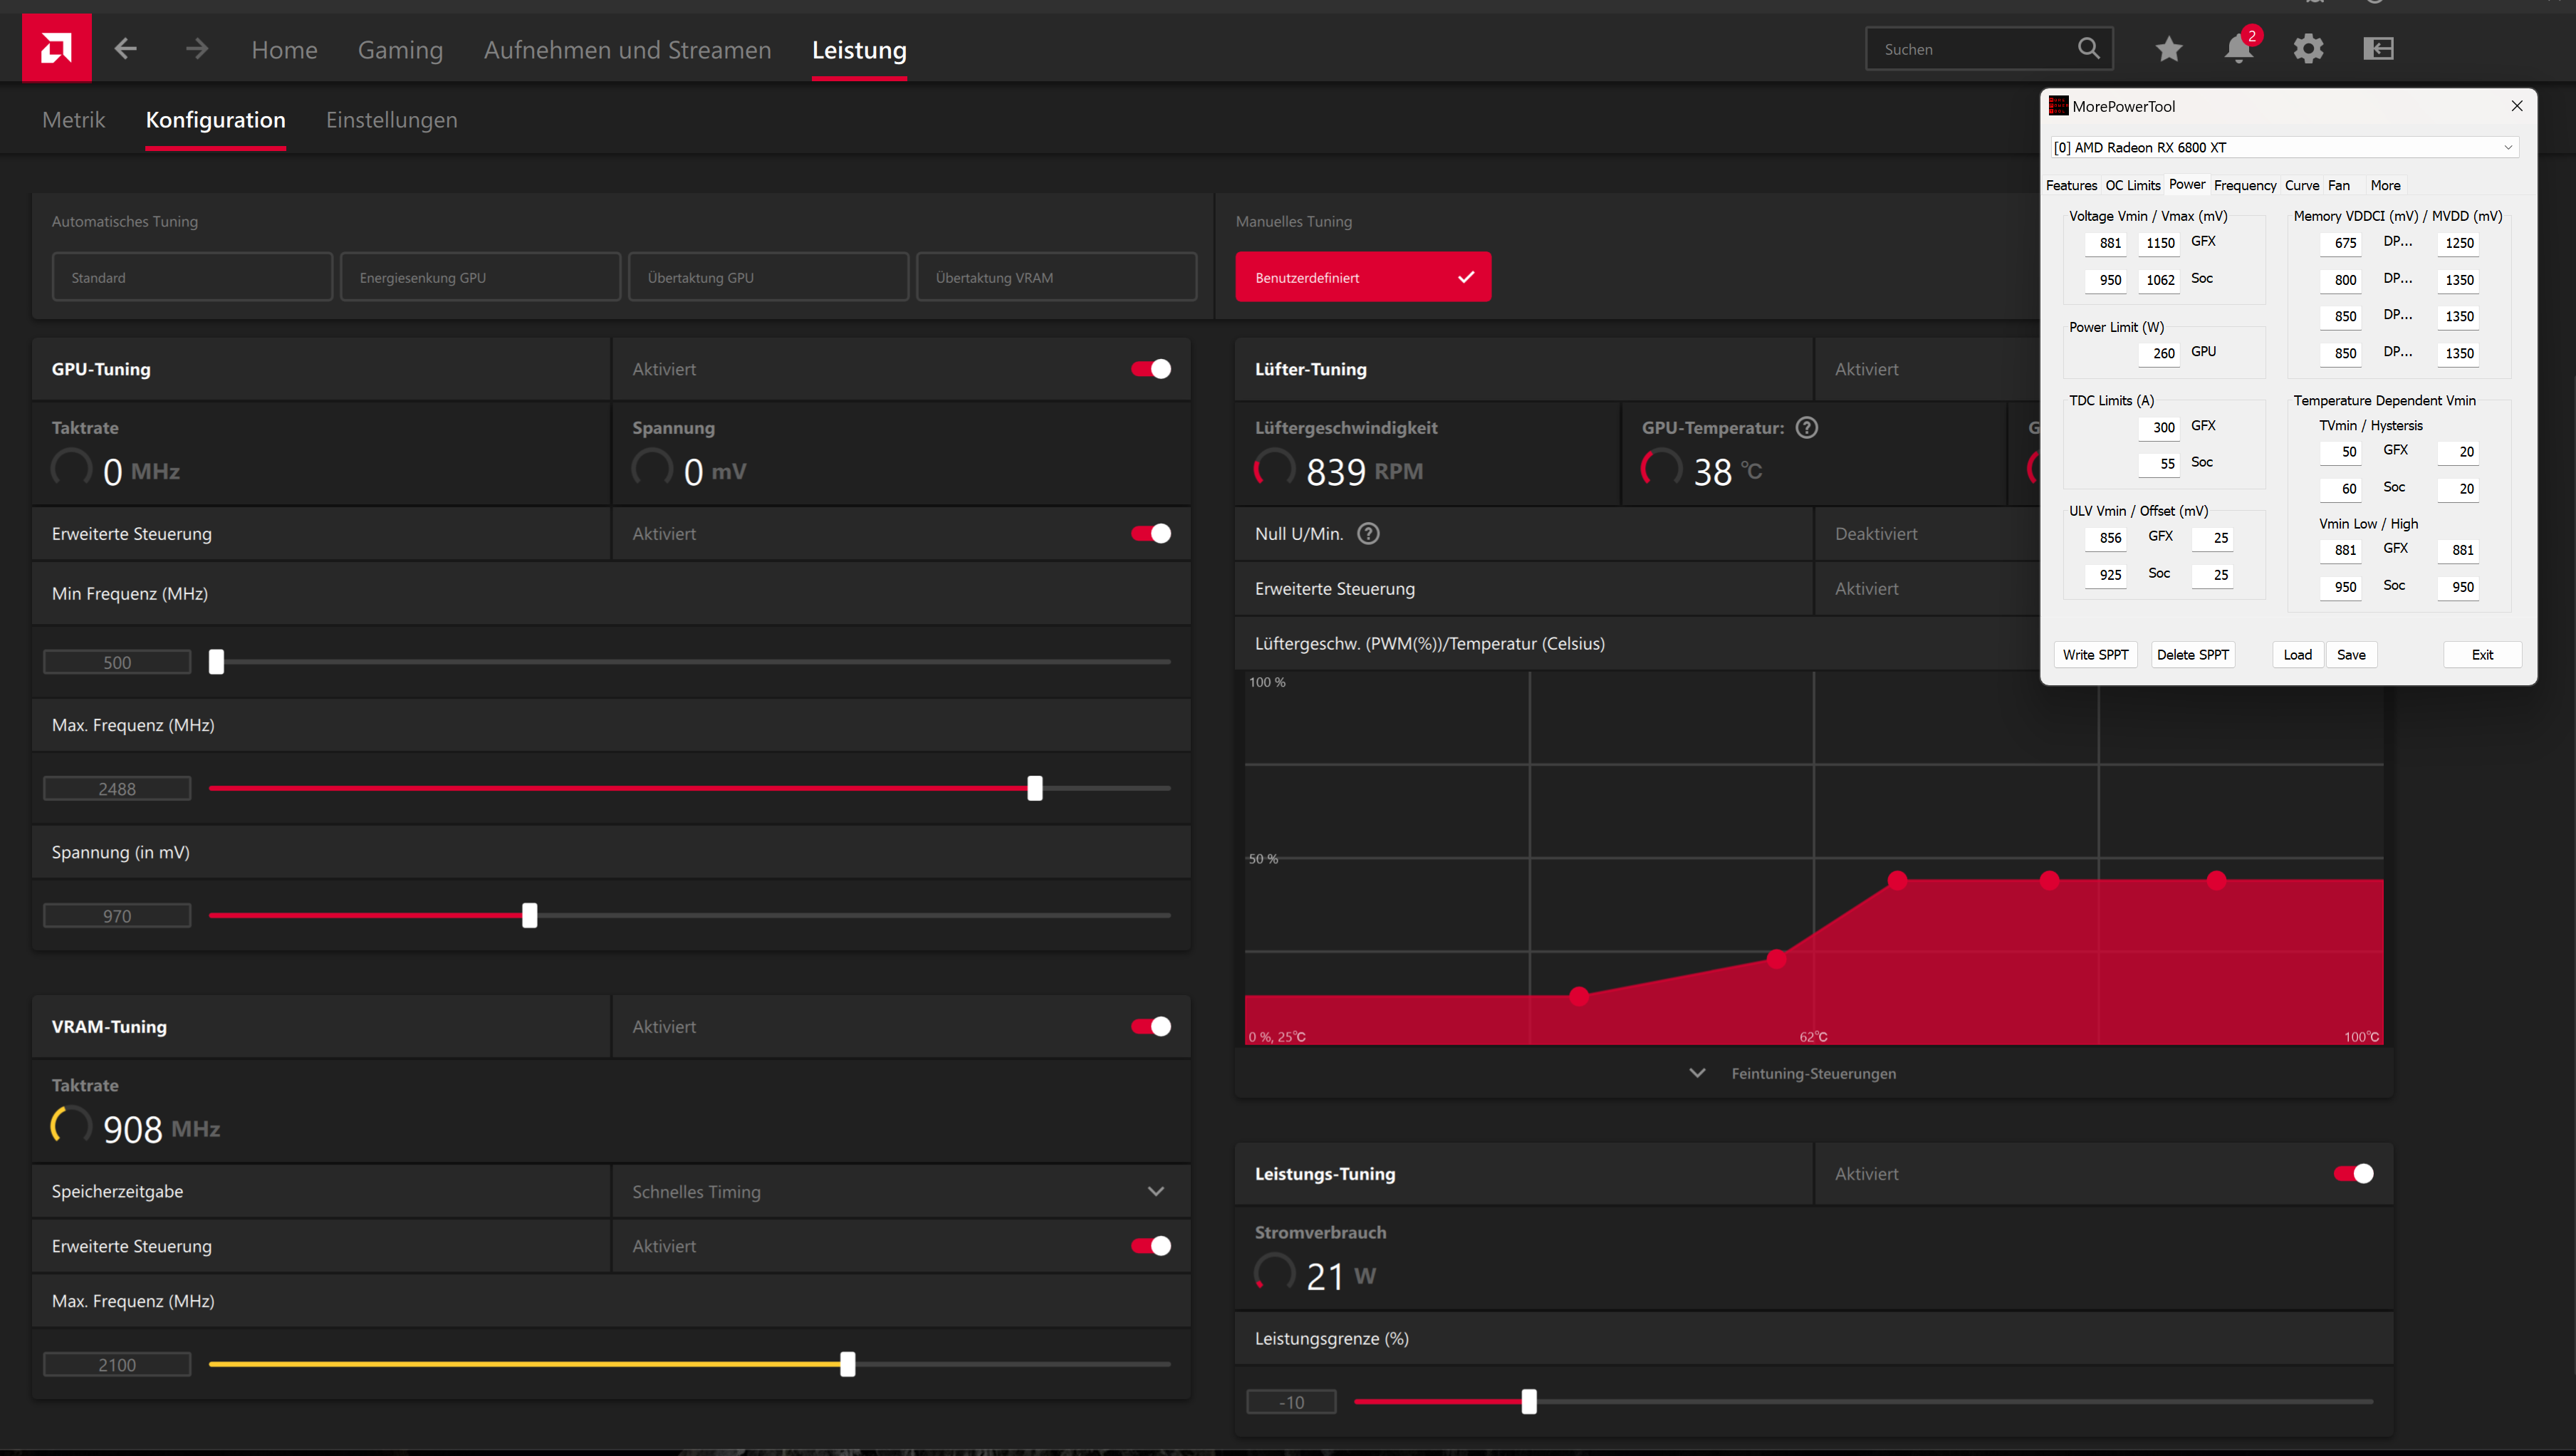
Task: Open the Schnelles Timing dropdown
Action: pos(1155,1191)
